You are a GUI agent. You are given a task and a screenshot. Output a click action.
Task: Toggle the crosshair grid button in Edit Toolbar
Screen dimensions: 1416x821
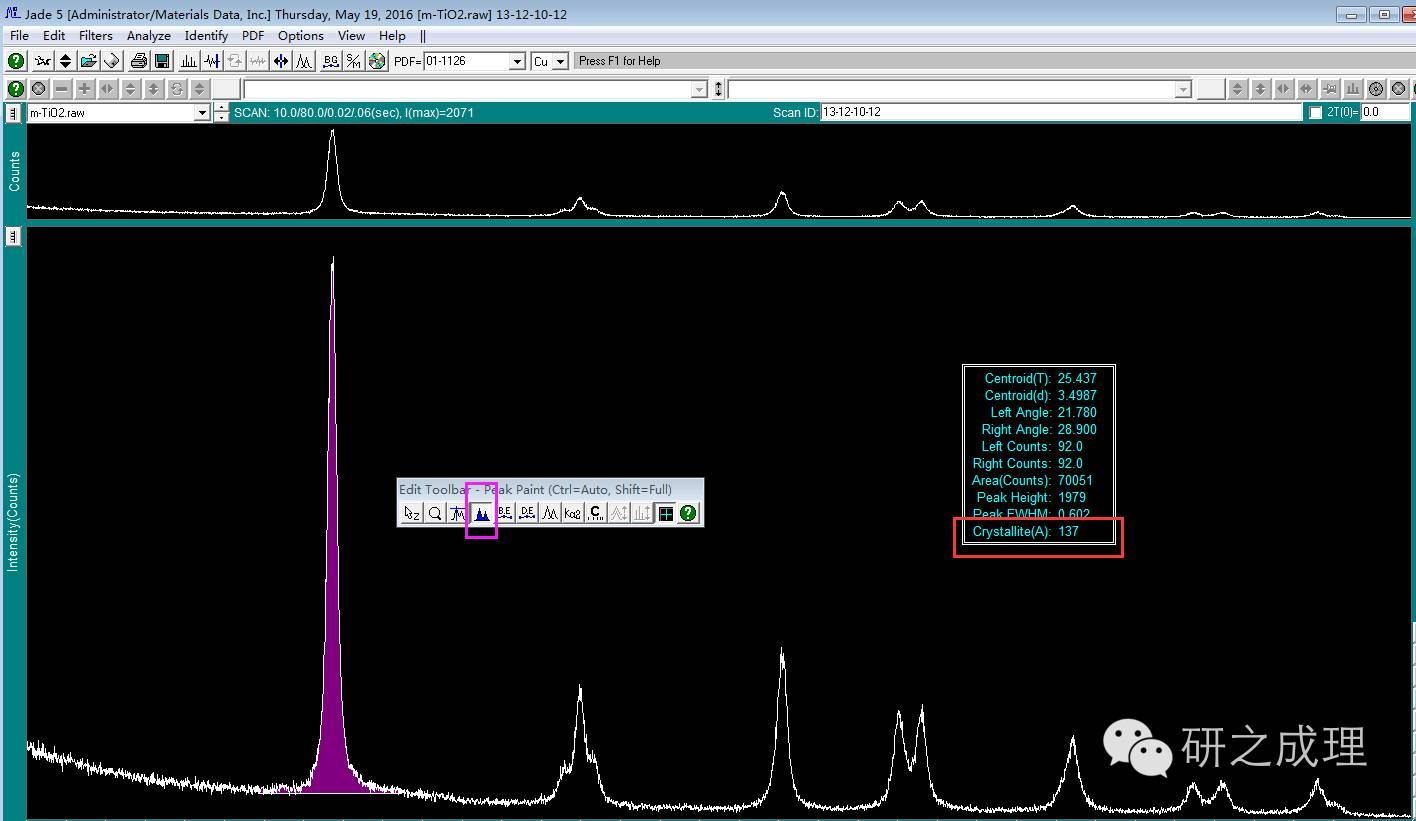(665, 513)
